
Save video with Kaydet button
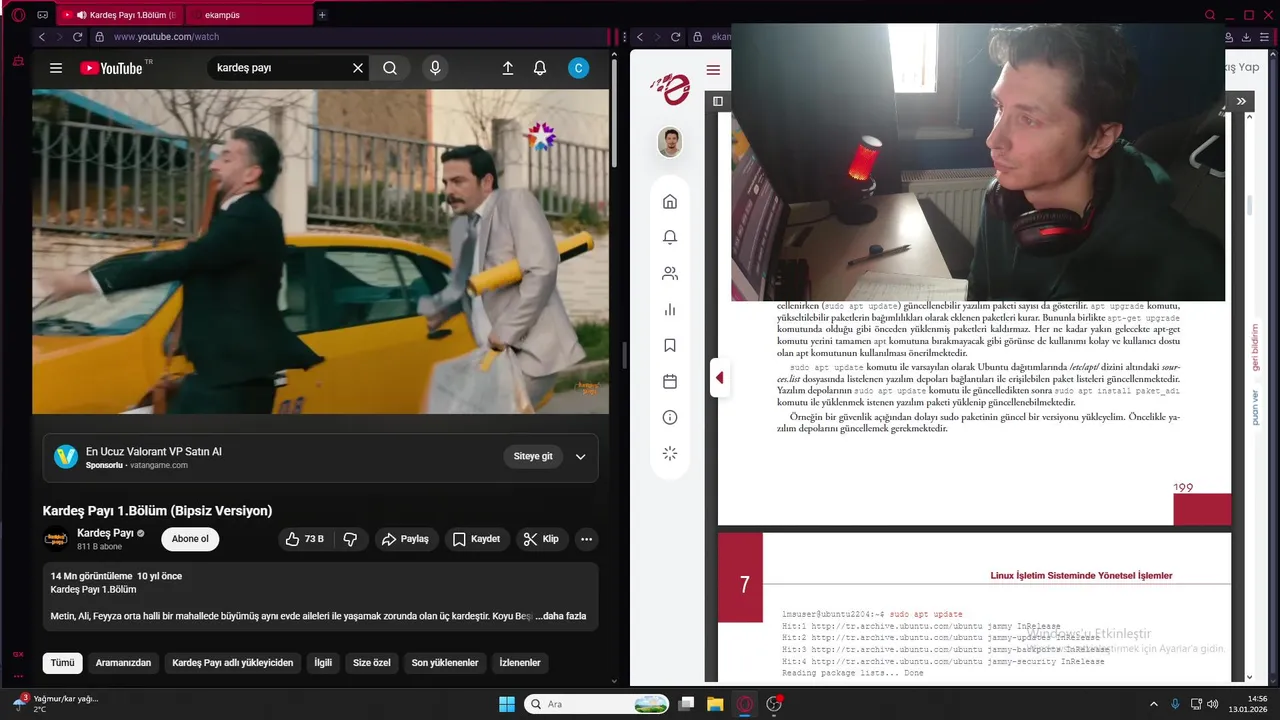tap(477, 539)
